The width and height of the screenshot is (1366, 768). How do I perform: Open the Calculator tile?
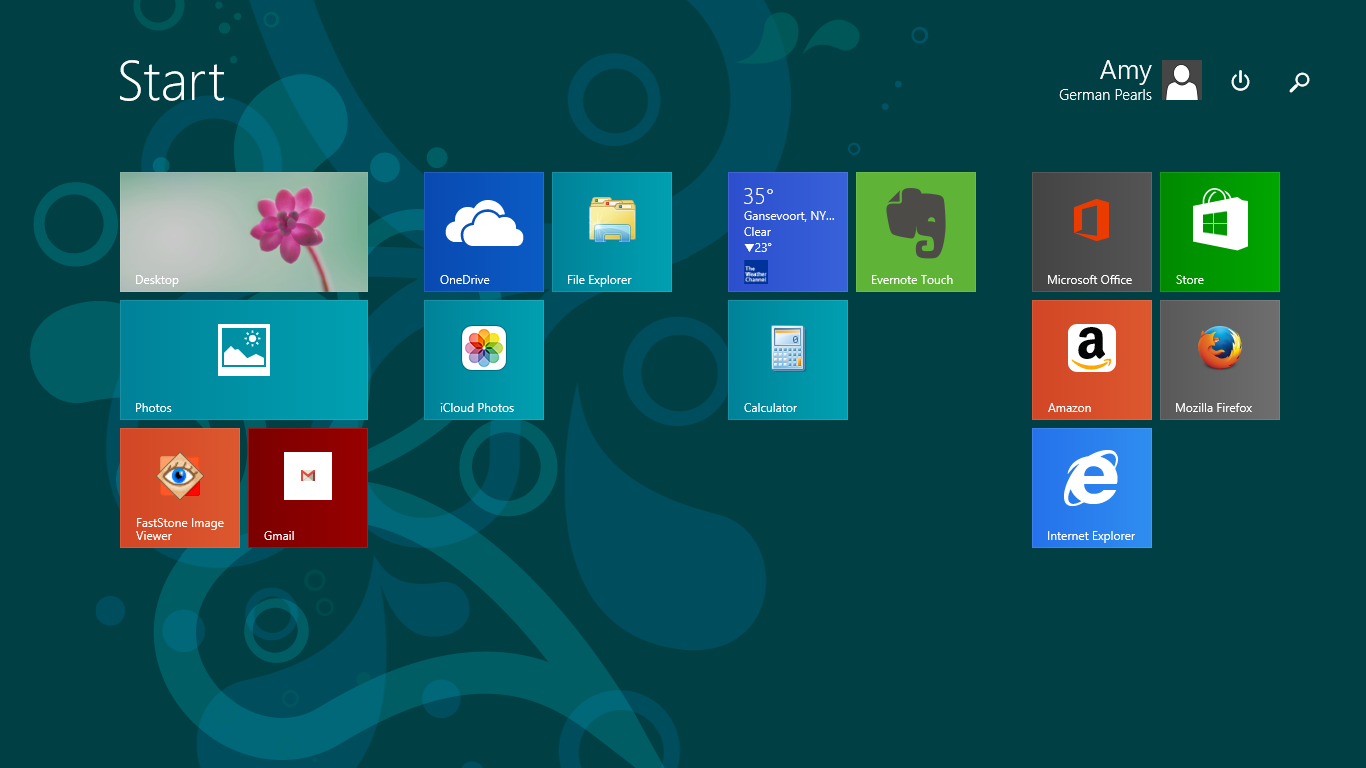pyautogui.click(x=788, y=360)
